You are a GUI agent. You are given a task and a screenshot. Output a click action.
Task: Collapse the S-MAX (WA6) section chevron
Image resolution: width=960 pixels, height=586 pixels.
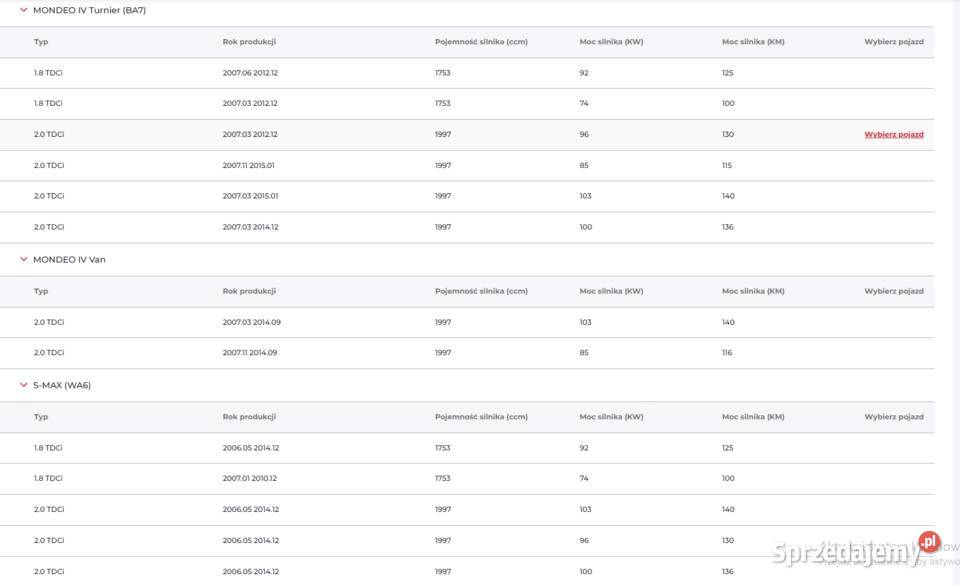pyautogui.click(x=23, y=385)
